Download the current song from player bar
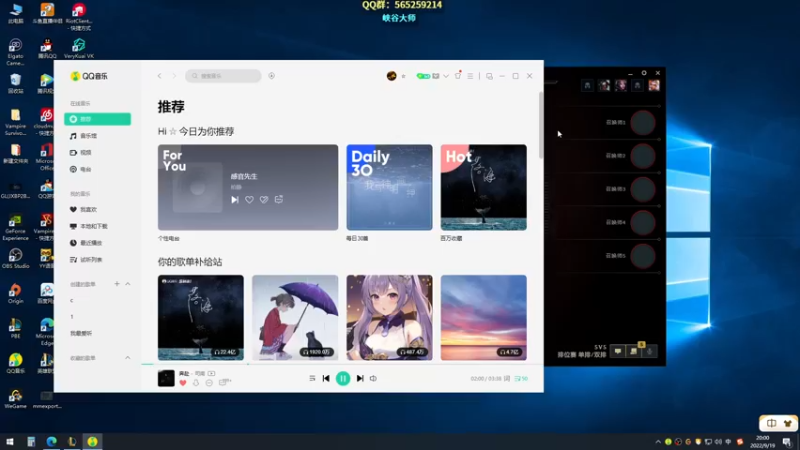Viewport: 800px width, 450px height. click(196, 383)
